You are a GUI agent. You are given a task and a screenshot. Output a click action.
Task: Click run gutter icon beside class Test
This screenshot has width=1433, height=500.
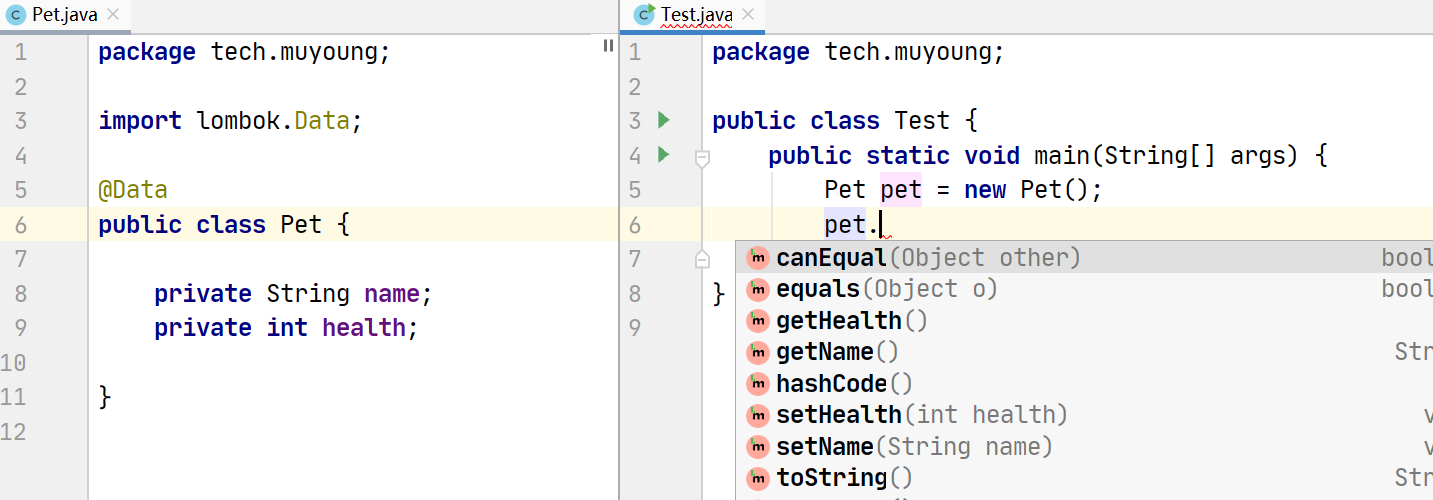tap(662, 121)
